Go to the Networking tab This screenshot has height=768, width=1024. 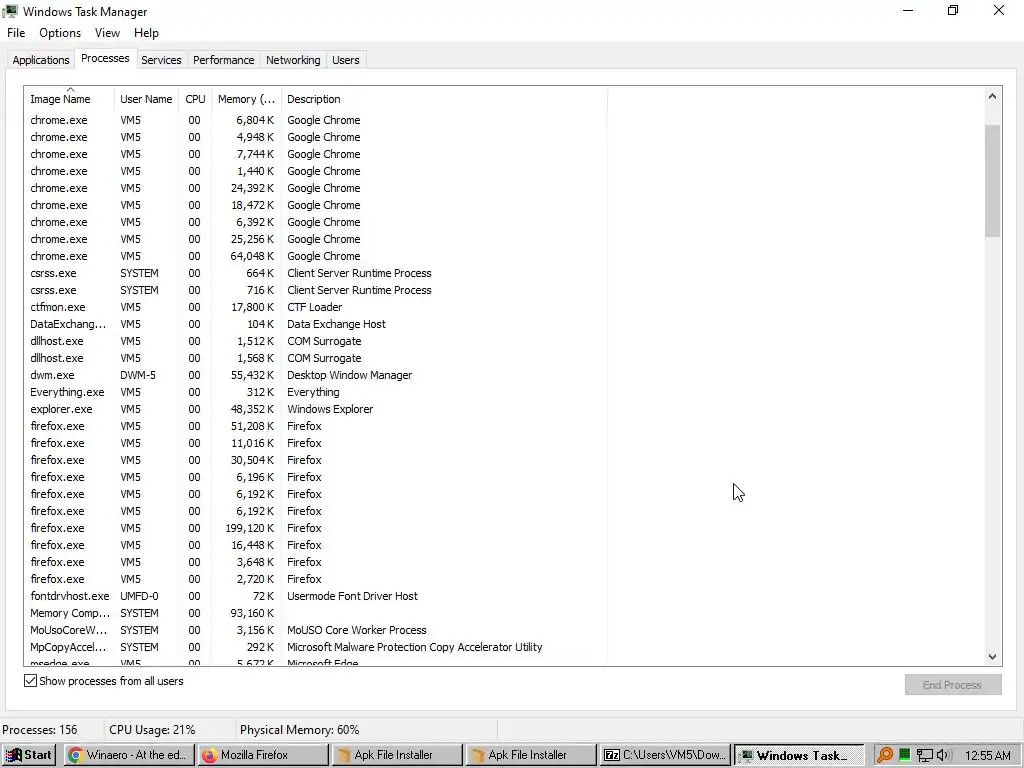[293, 60]
